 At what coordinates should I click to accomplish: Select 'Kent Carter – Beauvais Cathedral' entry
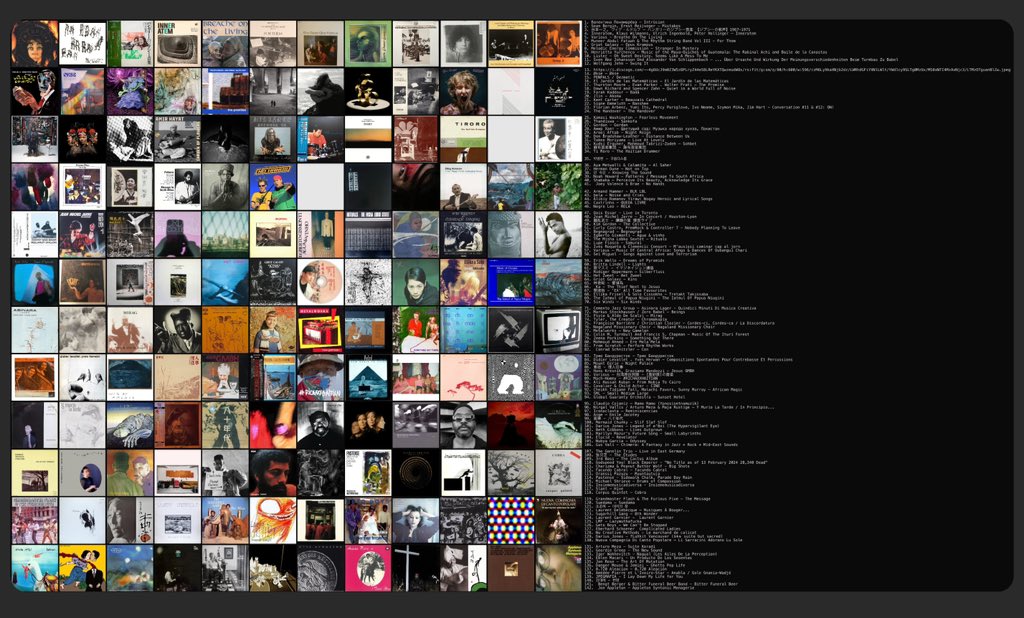[x=626, y=100]
